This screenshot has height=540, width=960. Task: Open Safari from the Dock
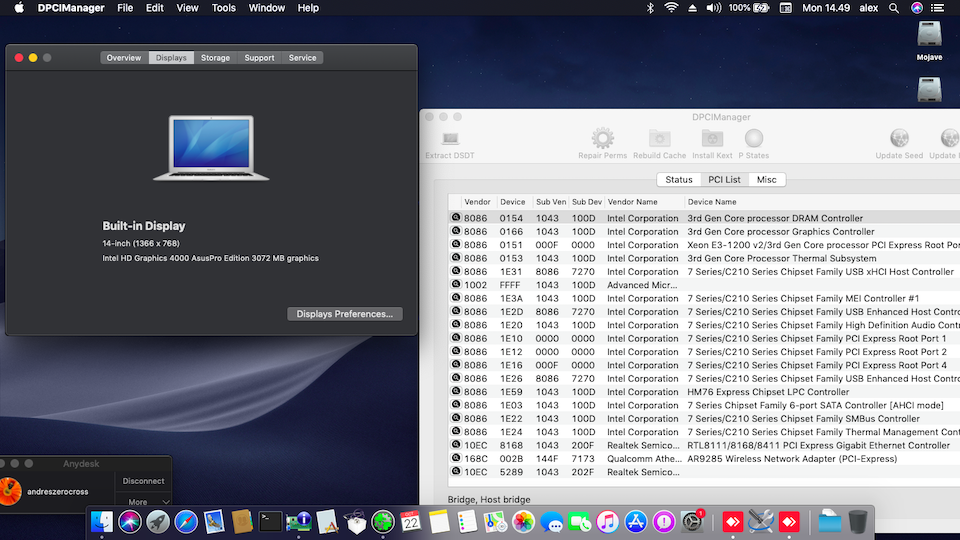coord(186,521)
